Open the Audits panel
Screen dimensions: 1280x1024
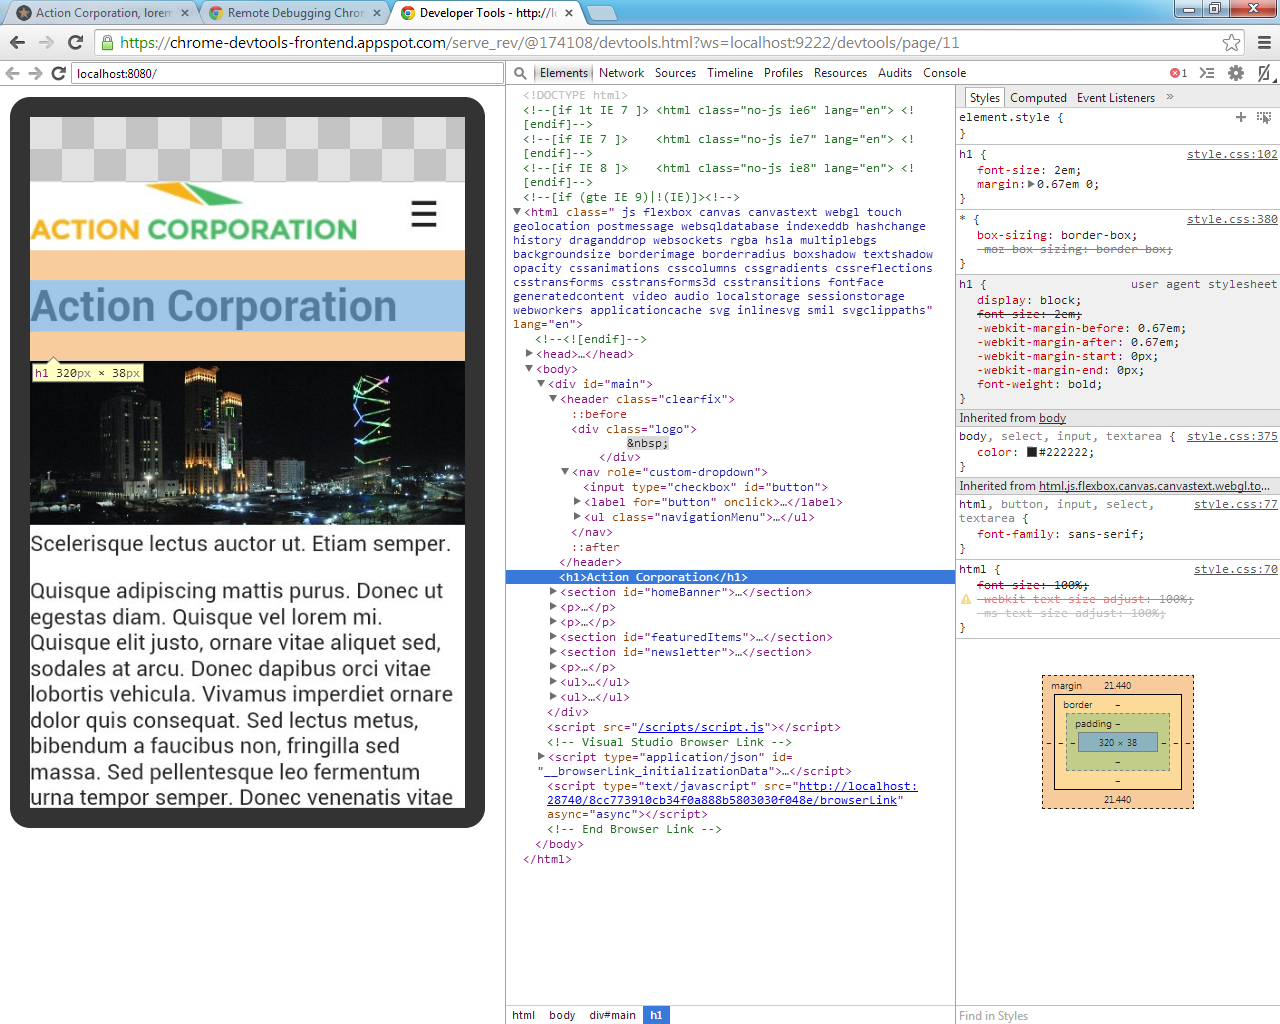895,73
